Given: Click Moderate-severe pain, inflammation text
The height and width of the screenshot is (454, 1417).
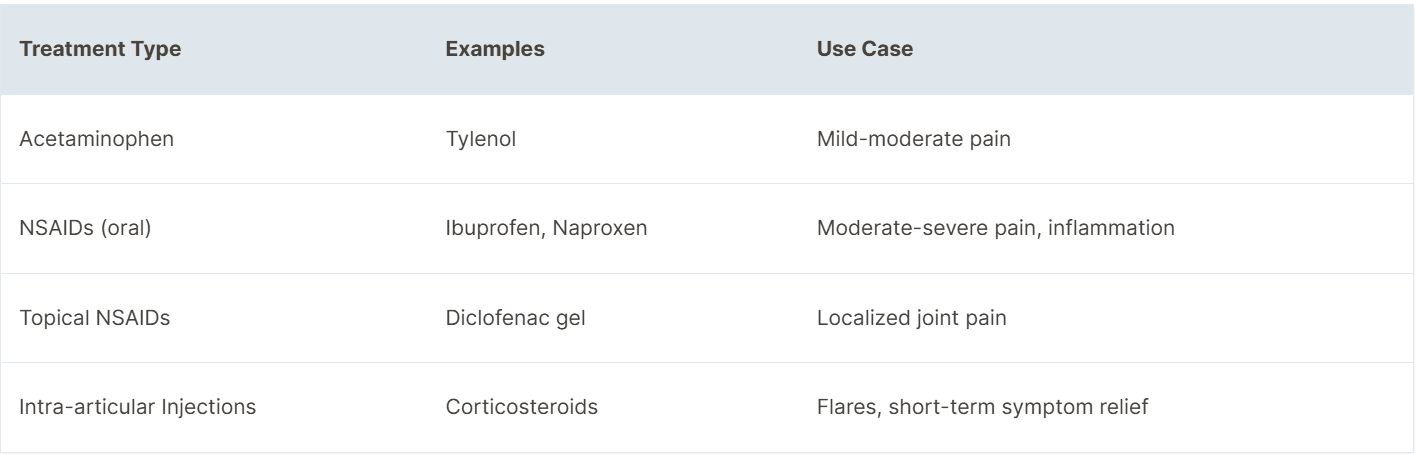Looking at the screenshot, I should tap(995, 227).
